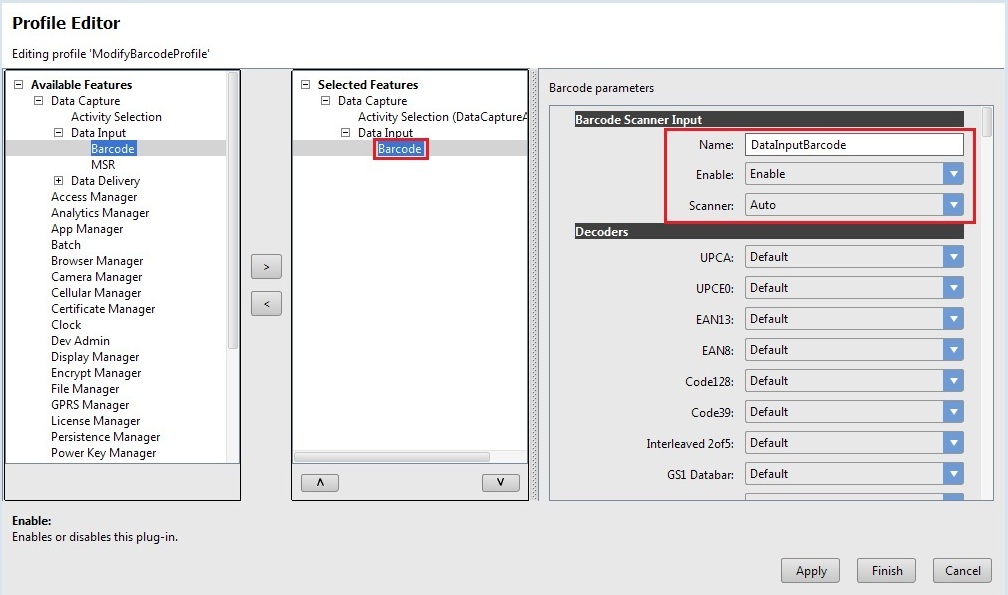Click the Finish button
Image resolution: width=1008 pixels, height=595 pixels.
pos(887,571)
